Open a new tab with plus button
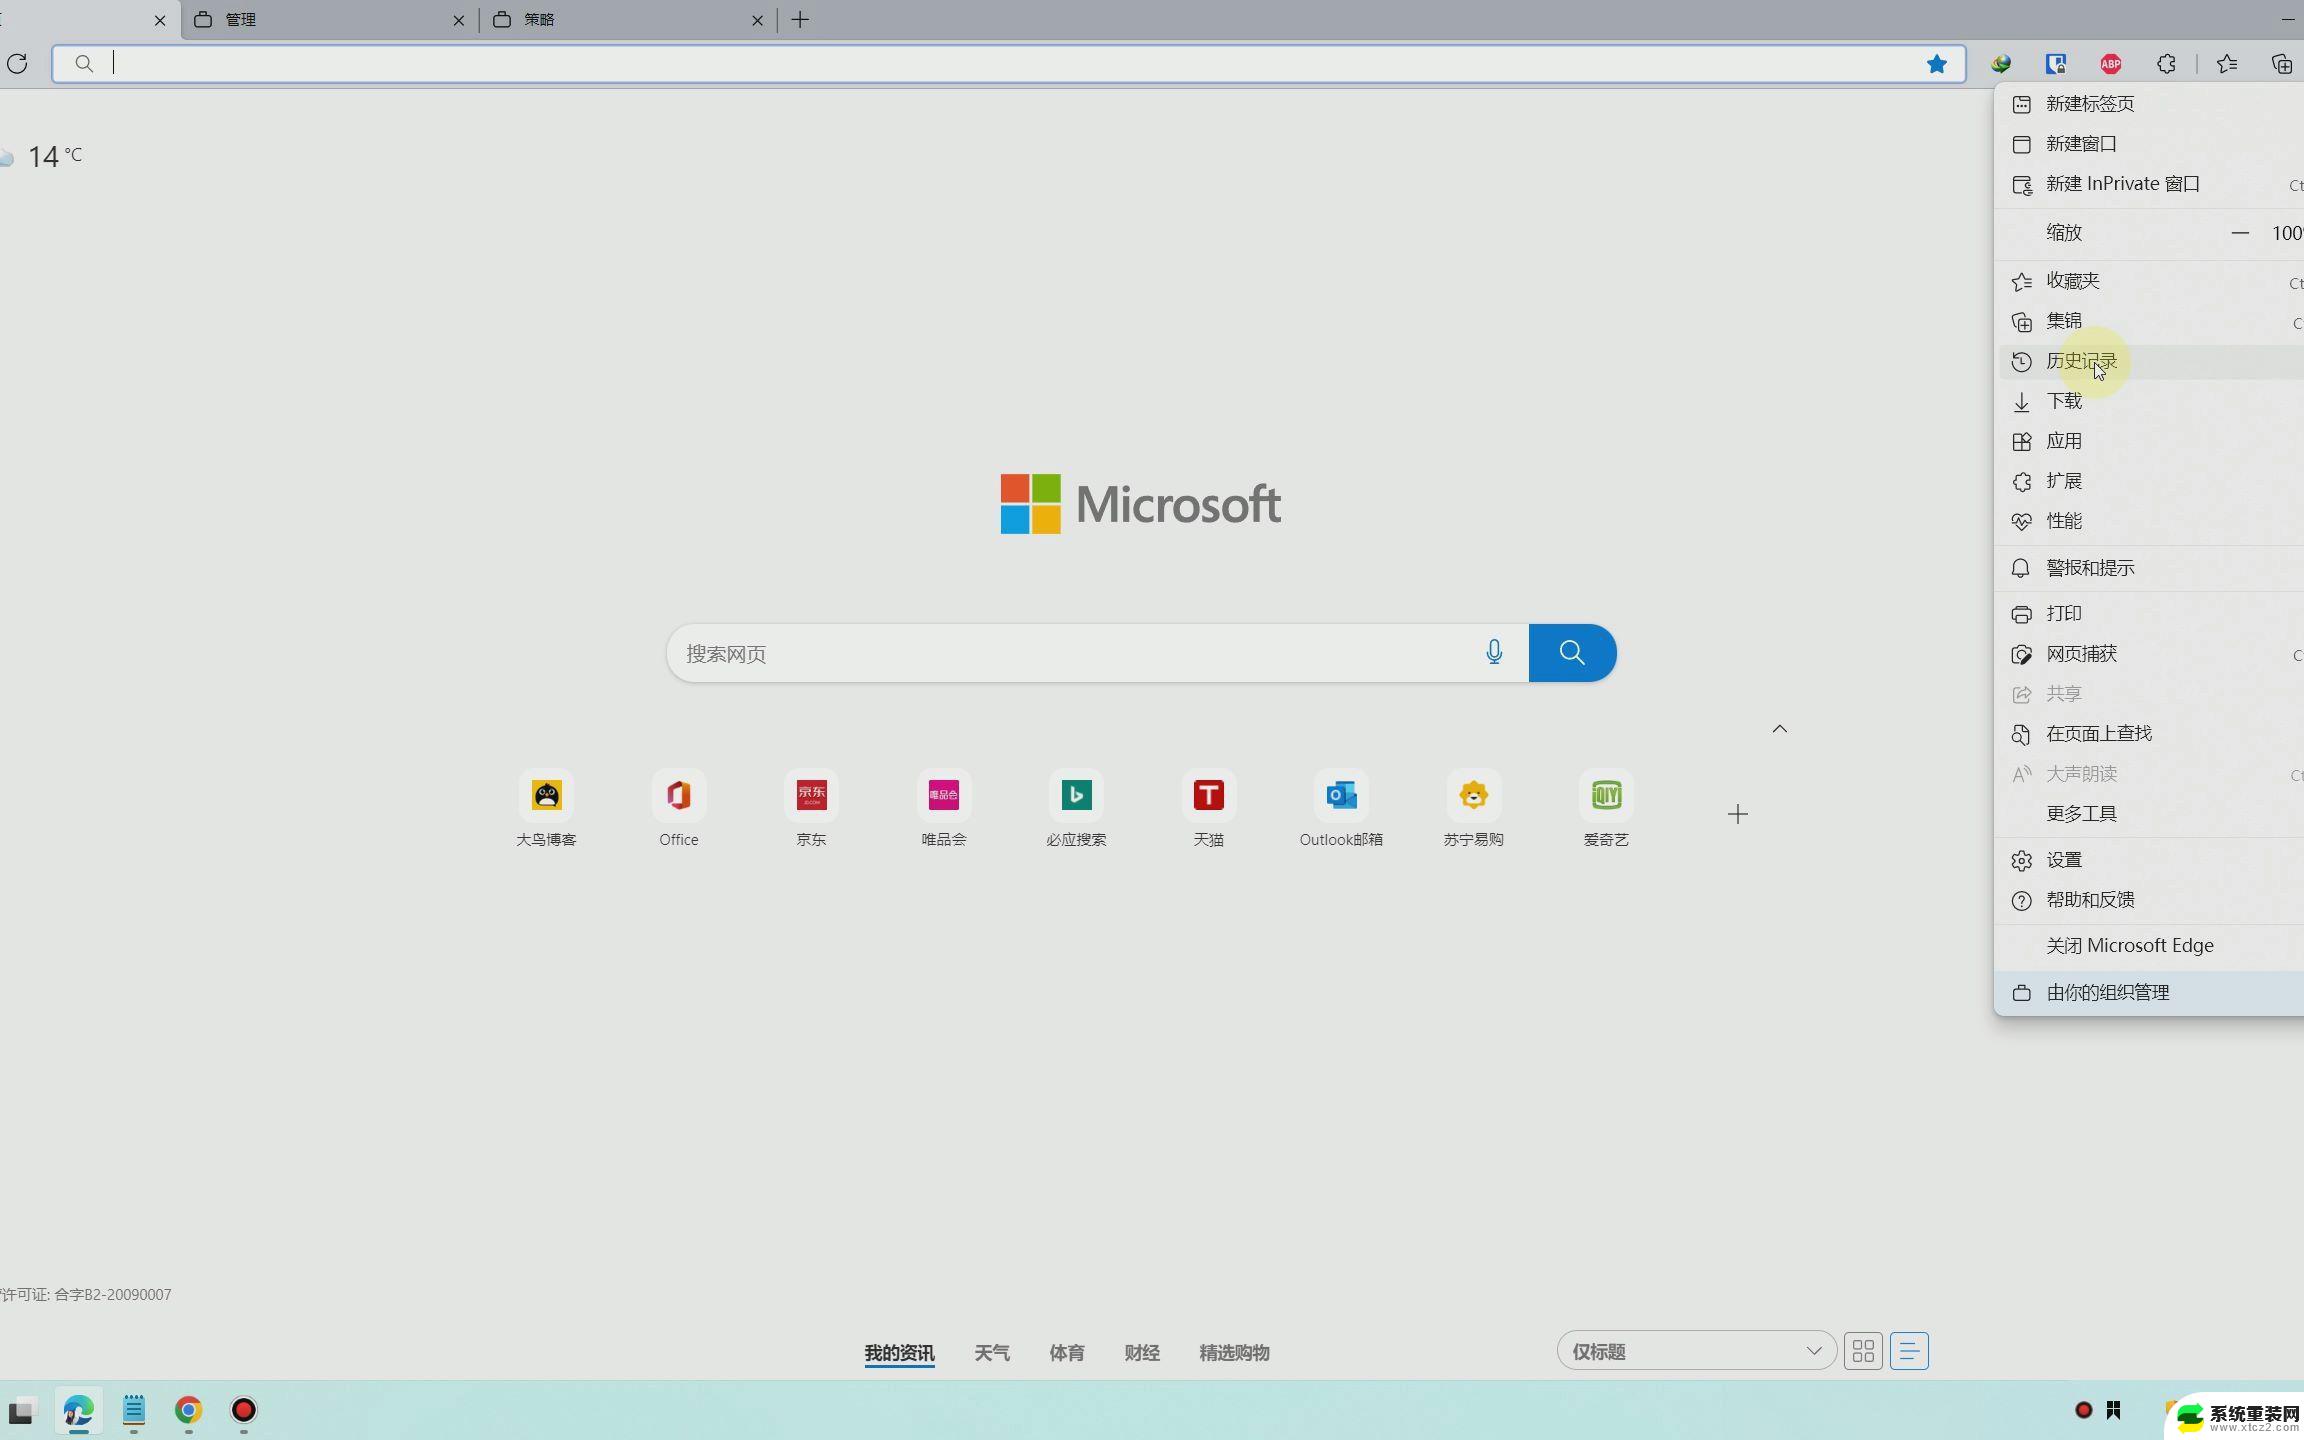Viewport: 2304px width, 1440px height. click(800, 20)
